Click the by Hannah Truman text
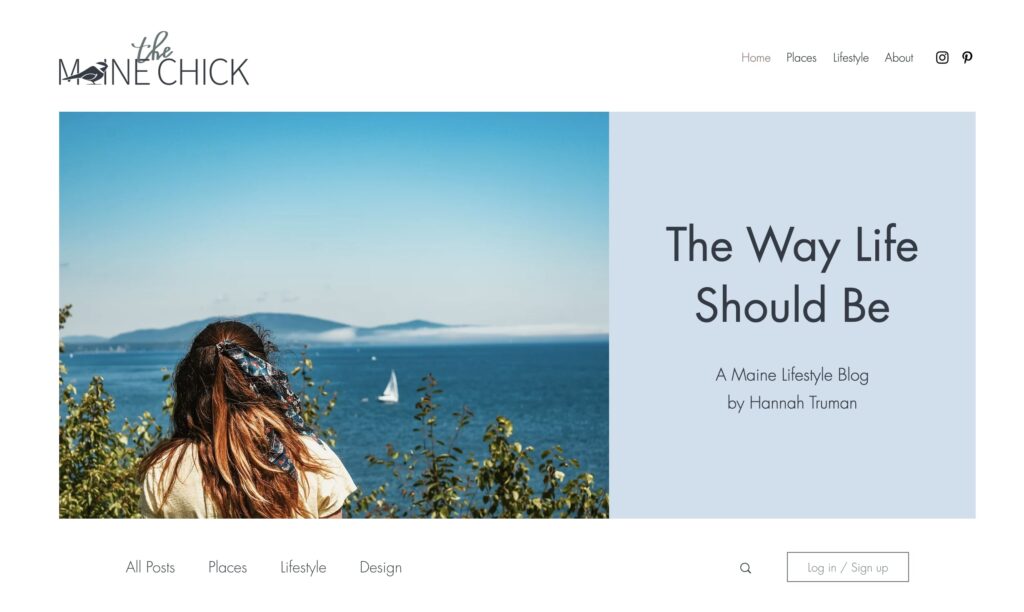The image size is (1024, 612). [792, 403]
